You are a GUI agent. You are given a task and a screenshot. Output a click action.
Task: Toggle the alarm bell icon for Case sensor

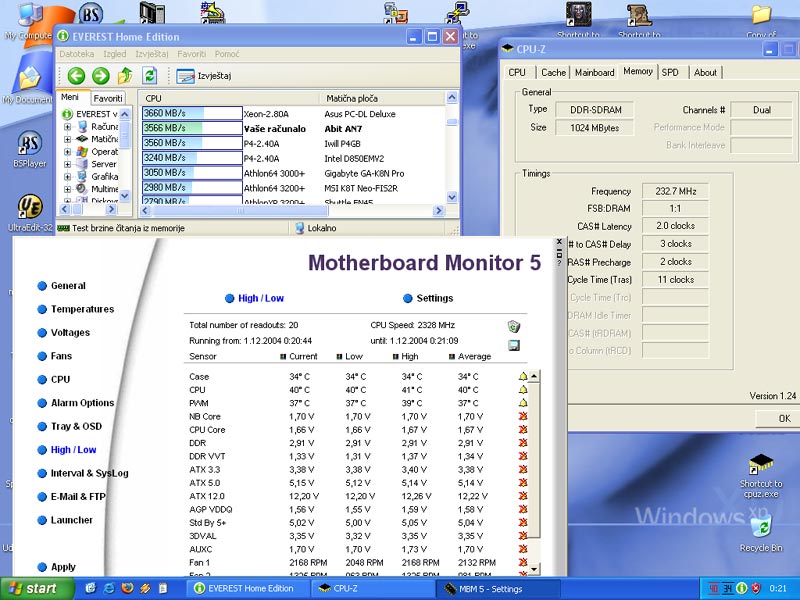(x=522, y=377)
